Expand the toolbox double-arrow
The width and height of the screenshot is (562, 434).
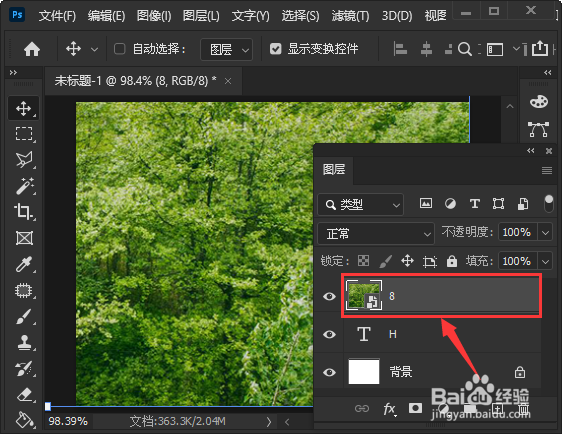(x=13, y=73)
